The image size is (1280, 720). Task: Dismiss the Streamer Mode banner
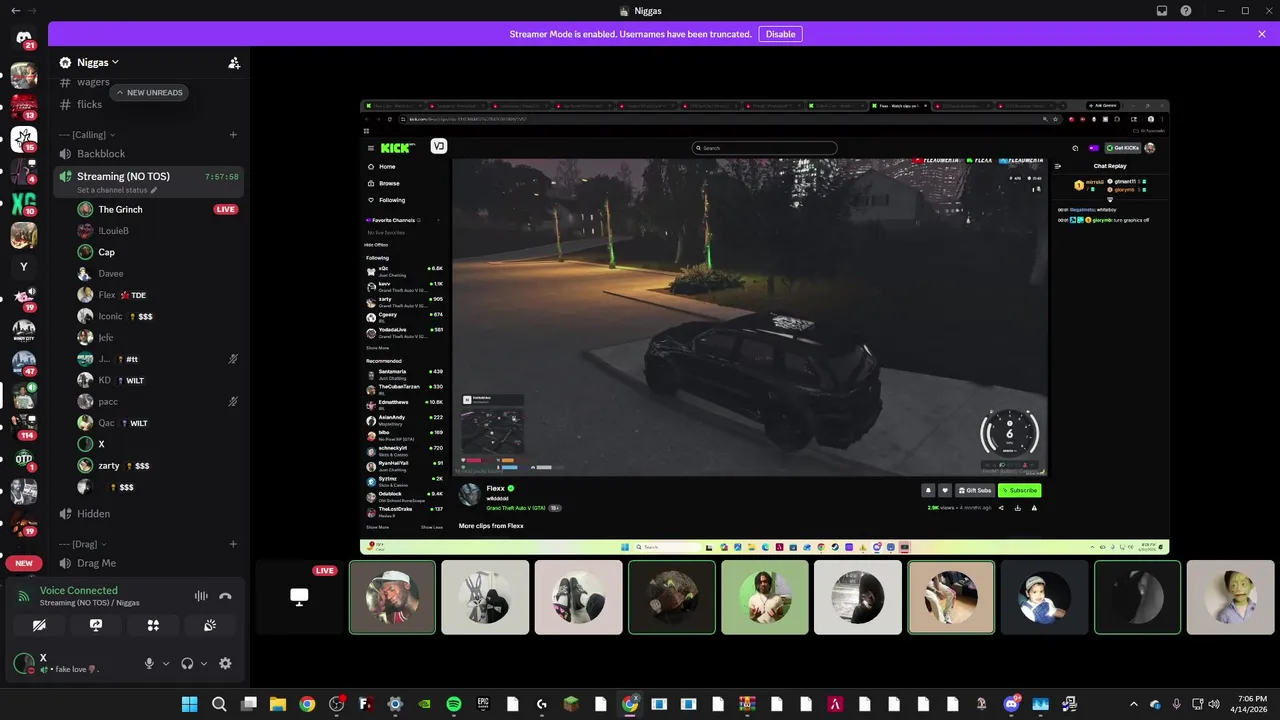point(1262,34)
